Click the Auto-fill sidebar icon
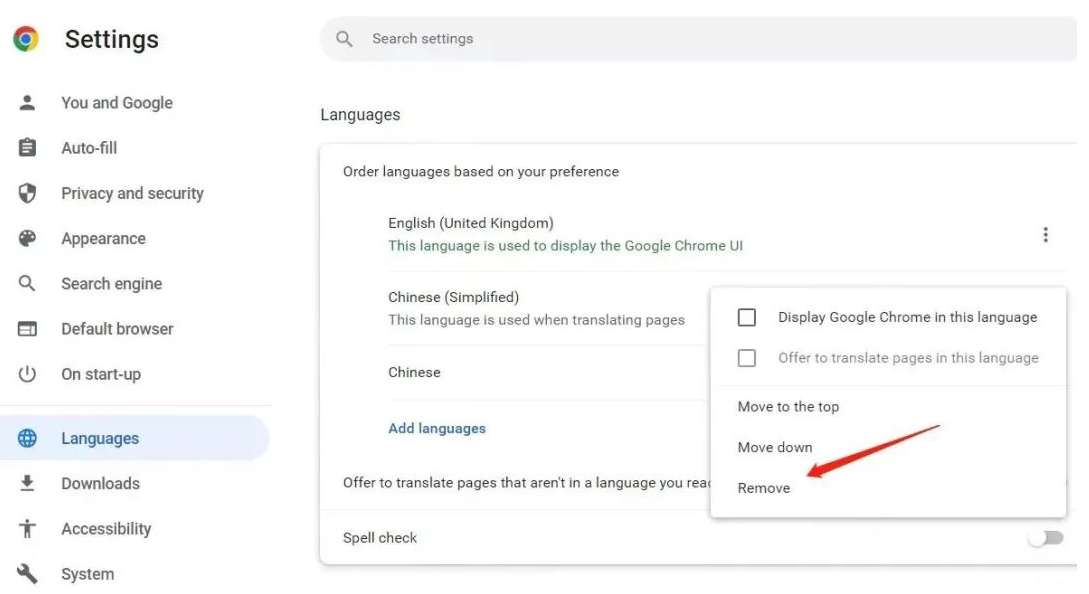The width and height of the screenshot is (1089, 594). click(x=25, y=147)
